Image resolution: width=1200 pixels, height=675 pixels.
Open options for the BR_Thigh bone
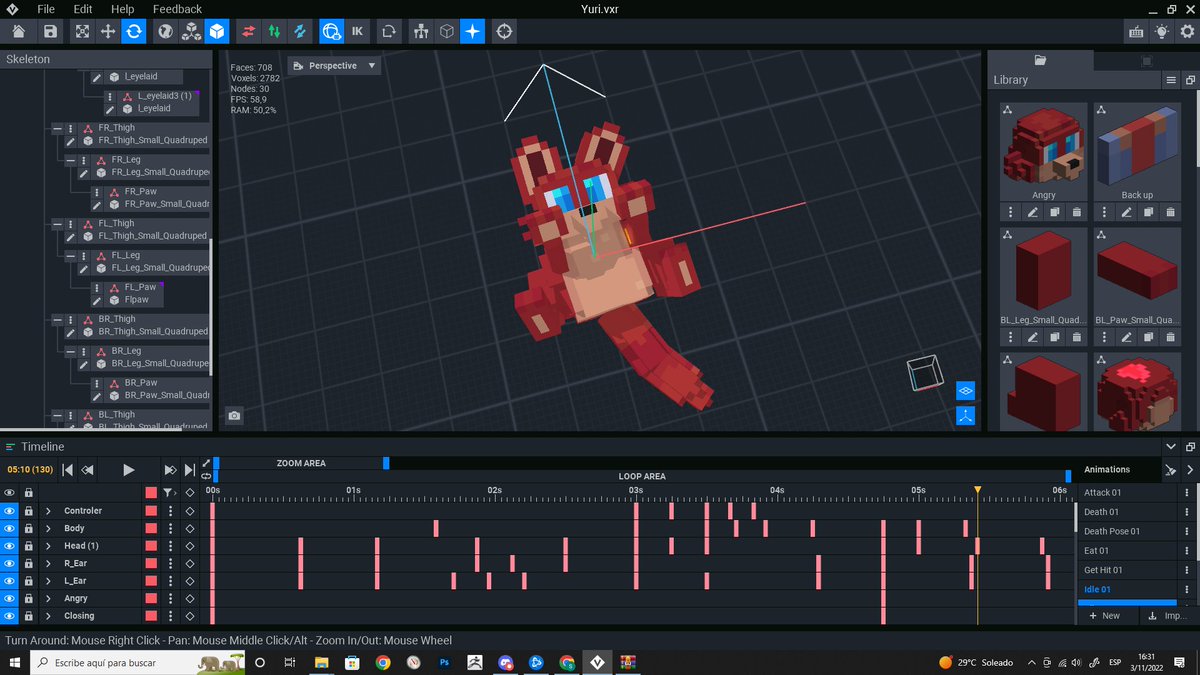click(x=71, y=319)
